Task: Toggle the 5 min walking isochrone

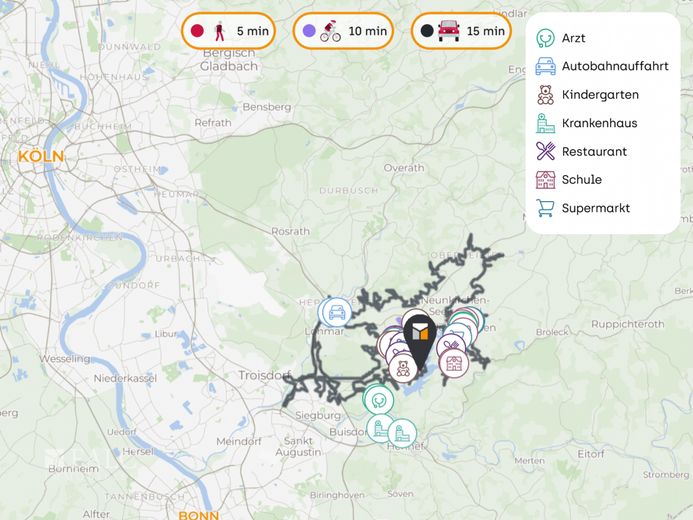Action: pyautogui.click(x=228, y=31)
